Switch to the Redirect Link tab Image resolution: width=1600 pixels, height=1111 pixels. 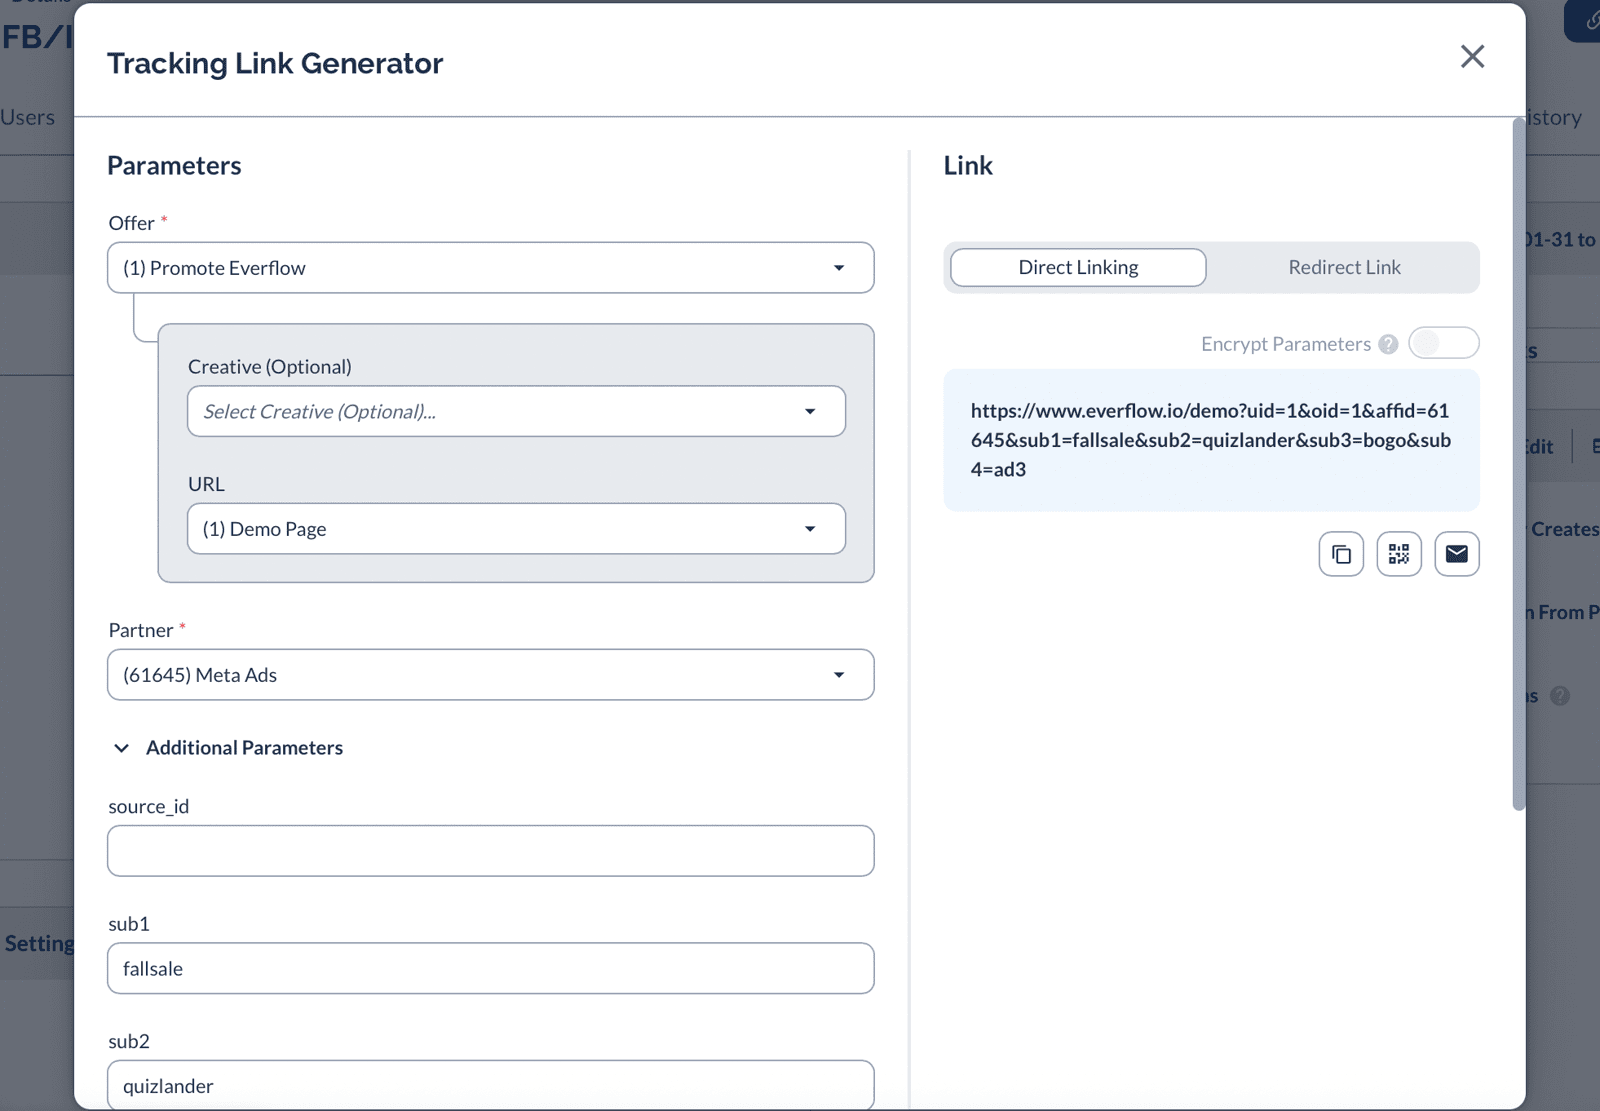tap(1344, 267)
